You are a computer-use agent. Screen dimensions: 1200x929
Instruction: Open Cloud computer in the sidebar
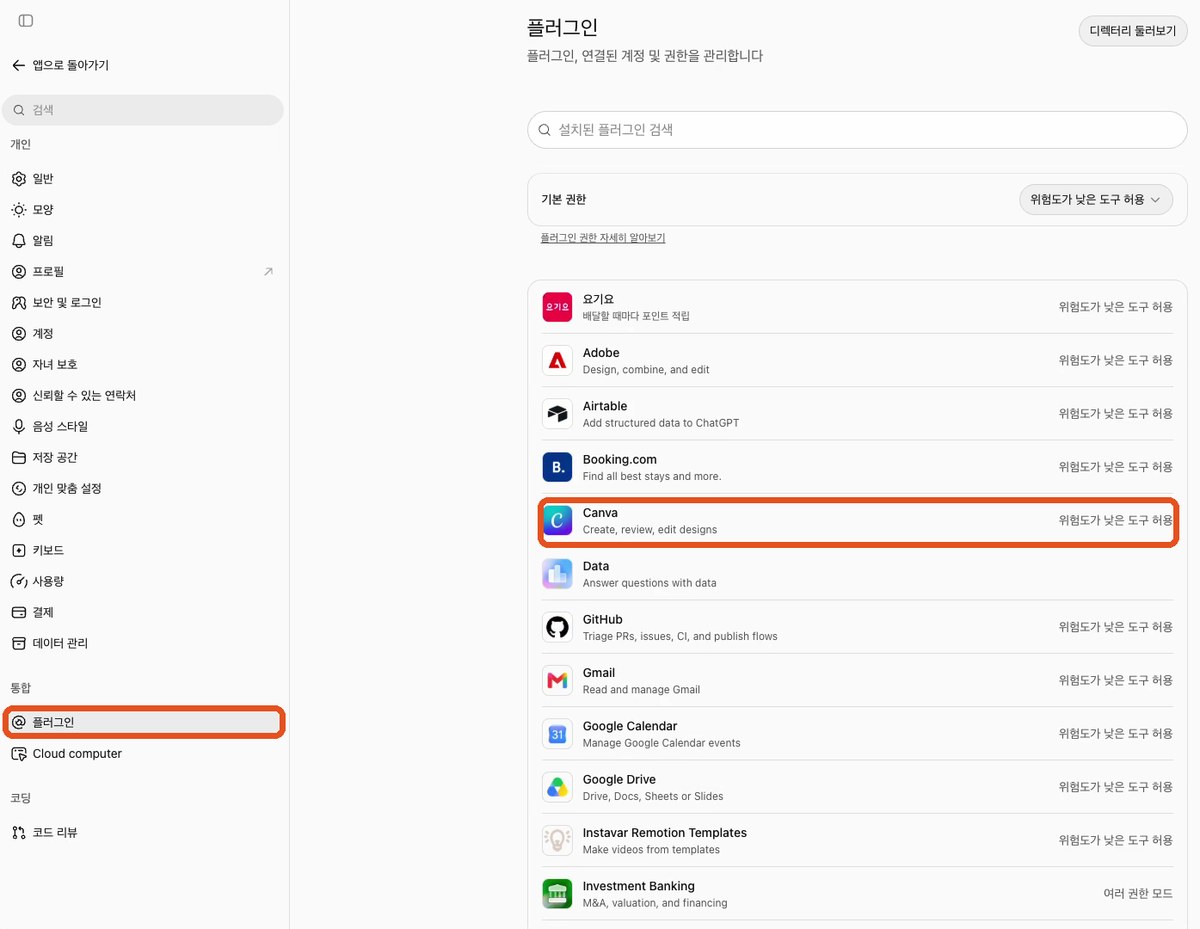tap(144, 754)
